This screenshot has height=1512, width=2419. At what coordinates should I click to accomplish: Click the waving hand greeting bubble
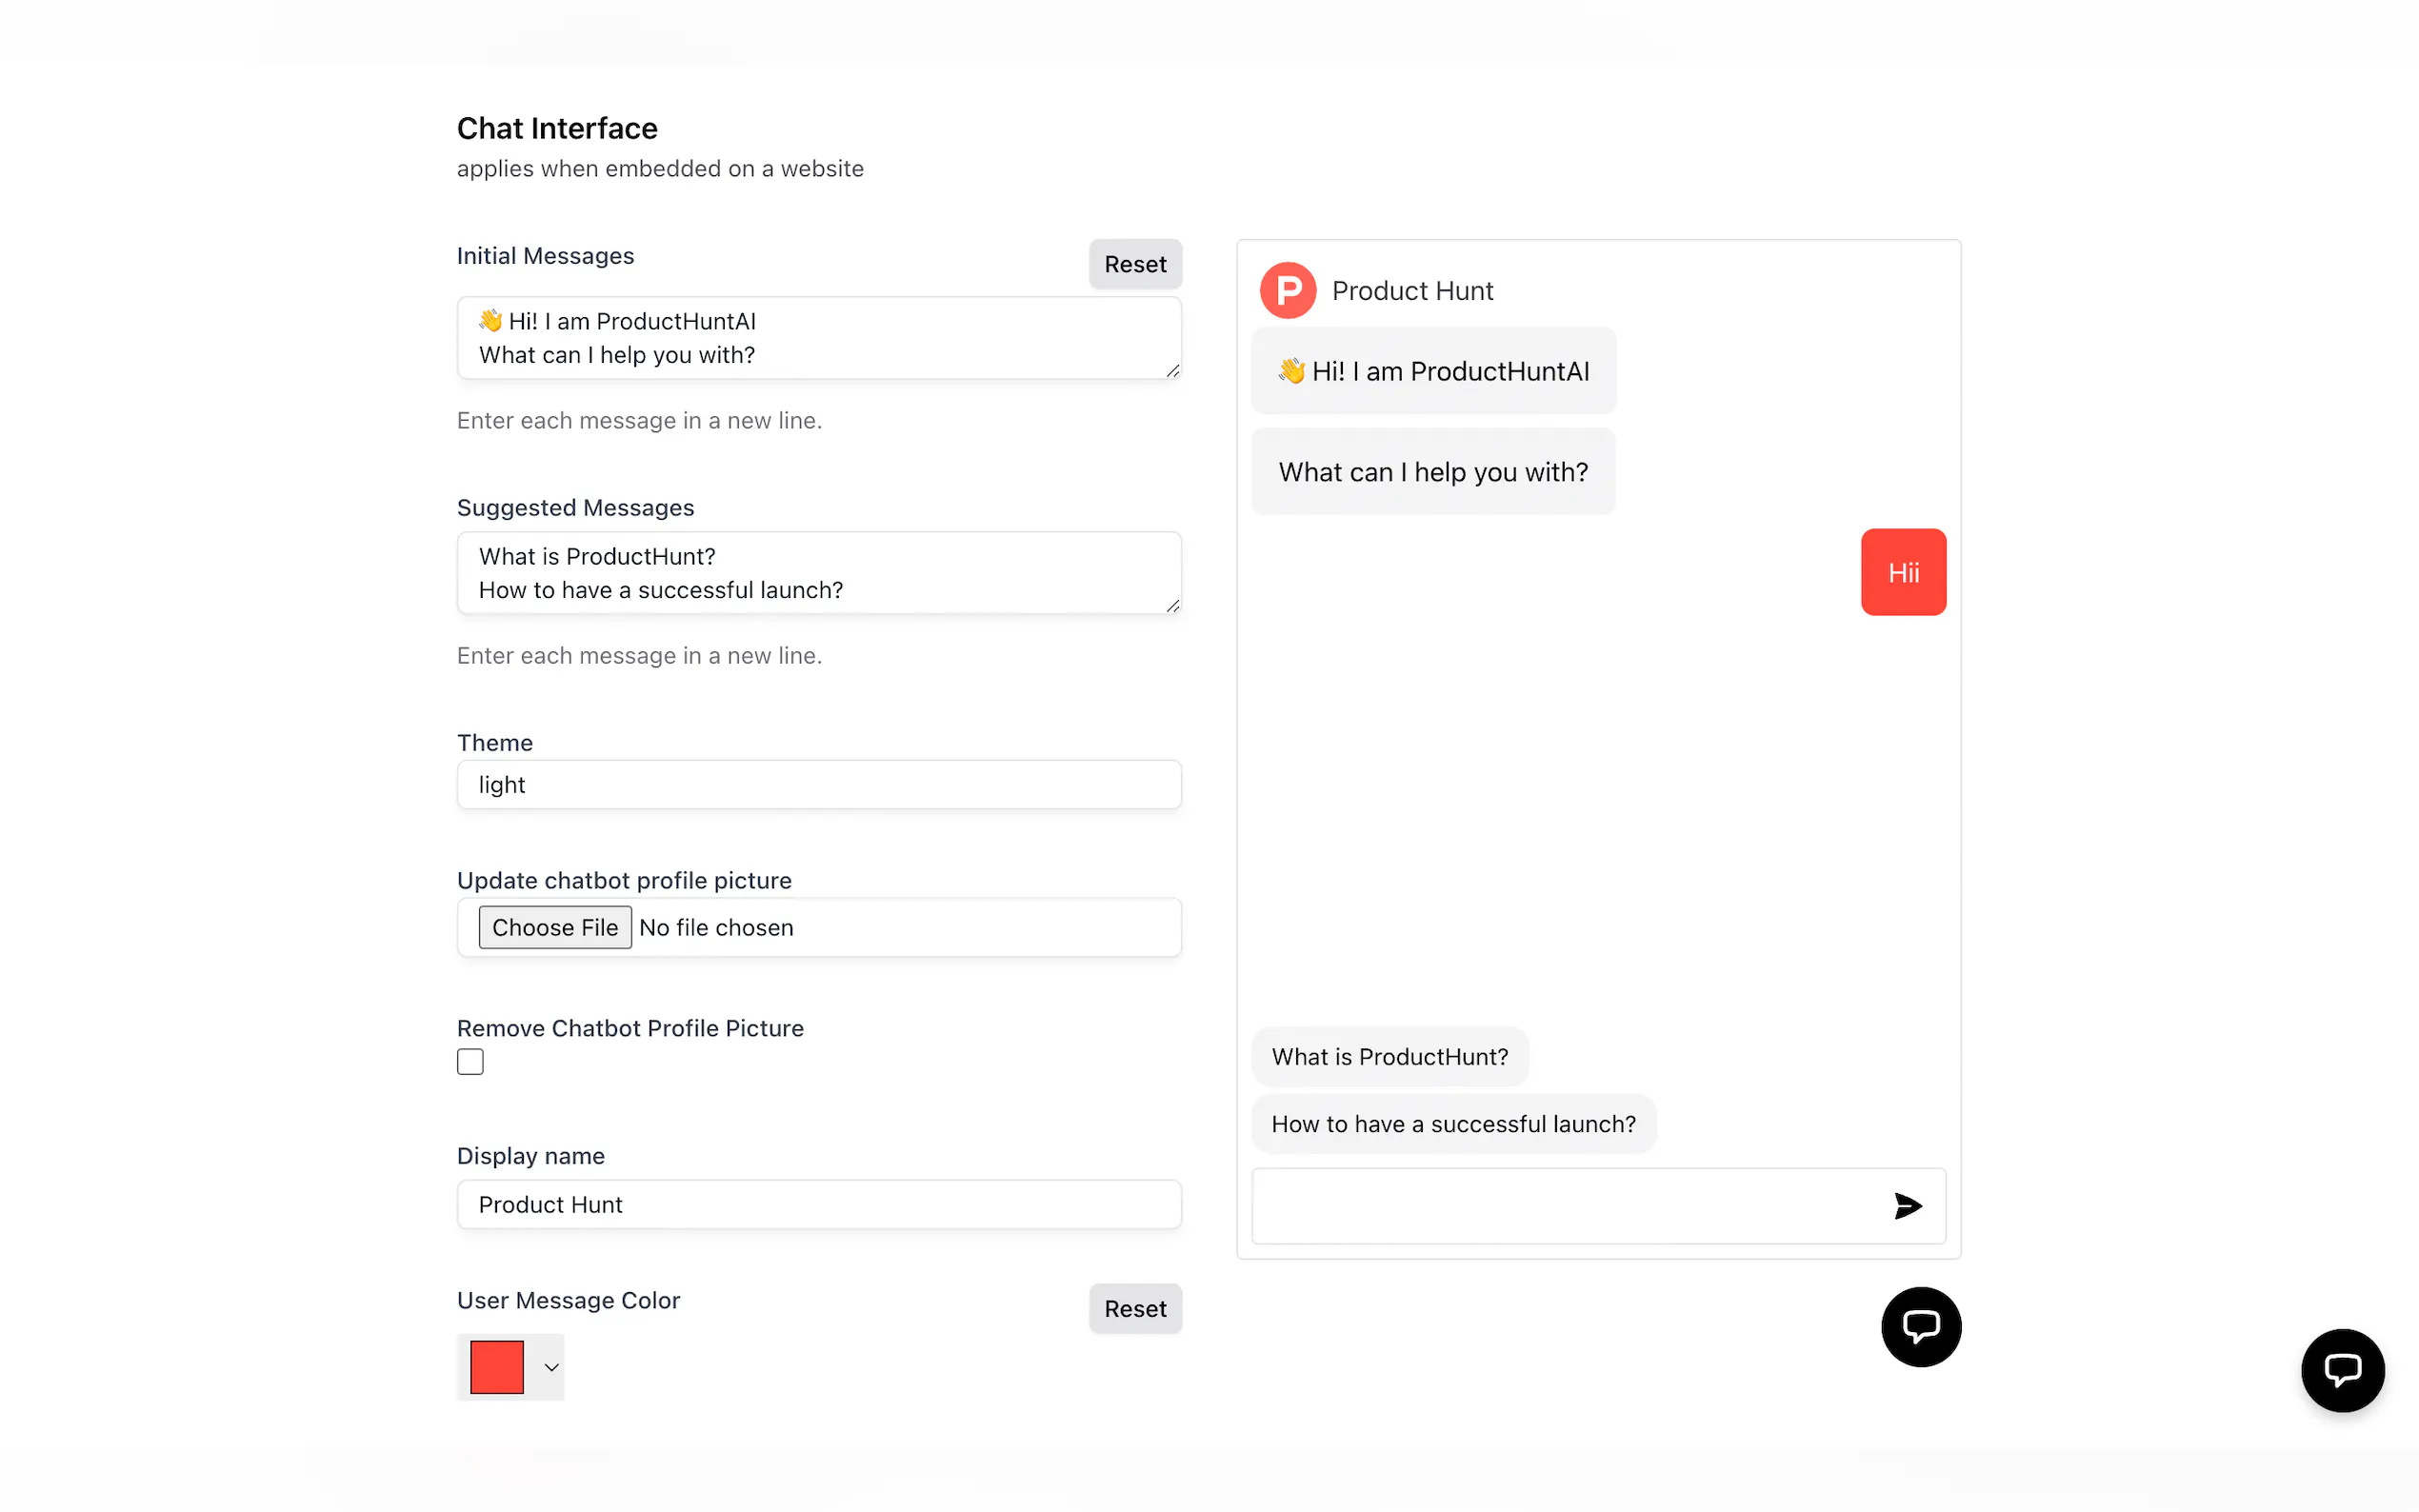tap(1432, 371)
